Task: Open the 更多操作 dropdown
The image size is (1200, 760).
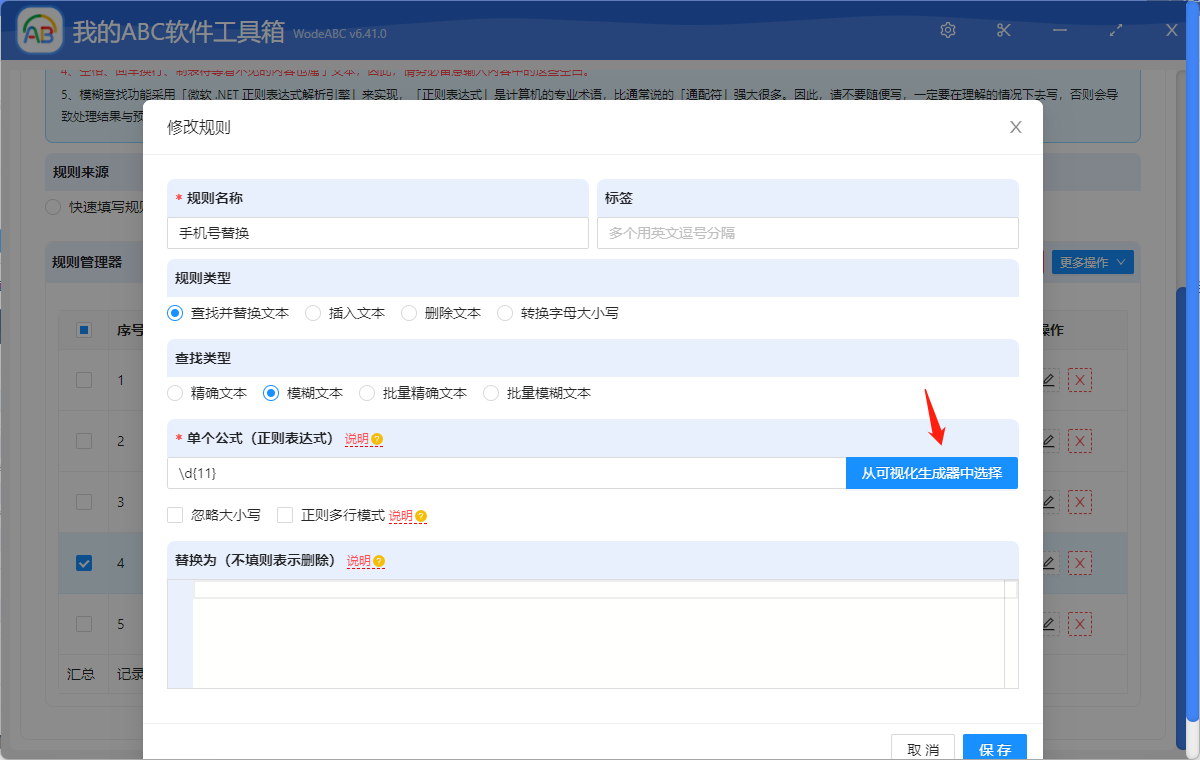Action: click(1091, 261)
